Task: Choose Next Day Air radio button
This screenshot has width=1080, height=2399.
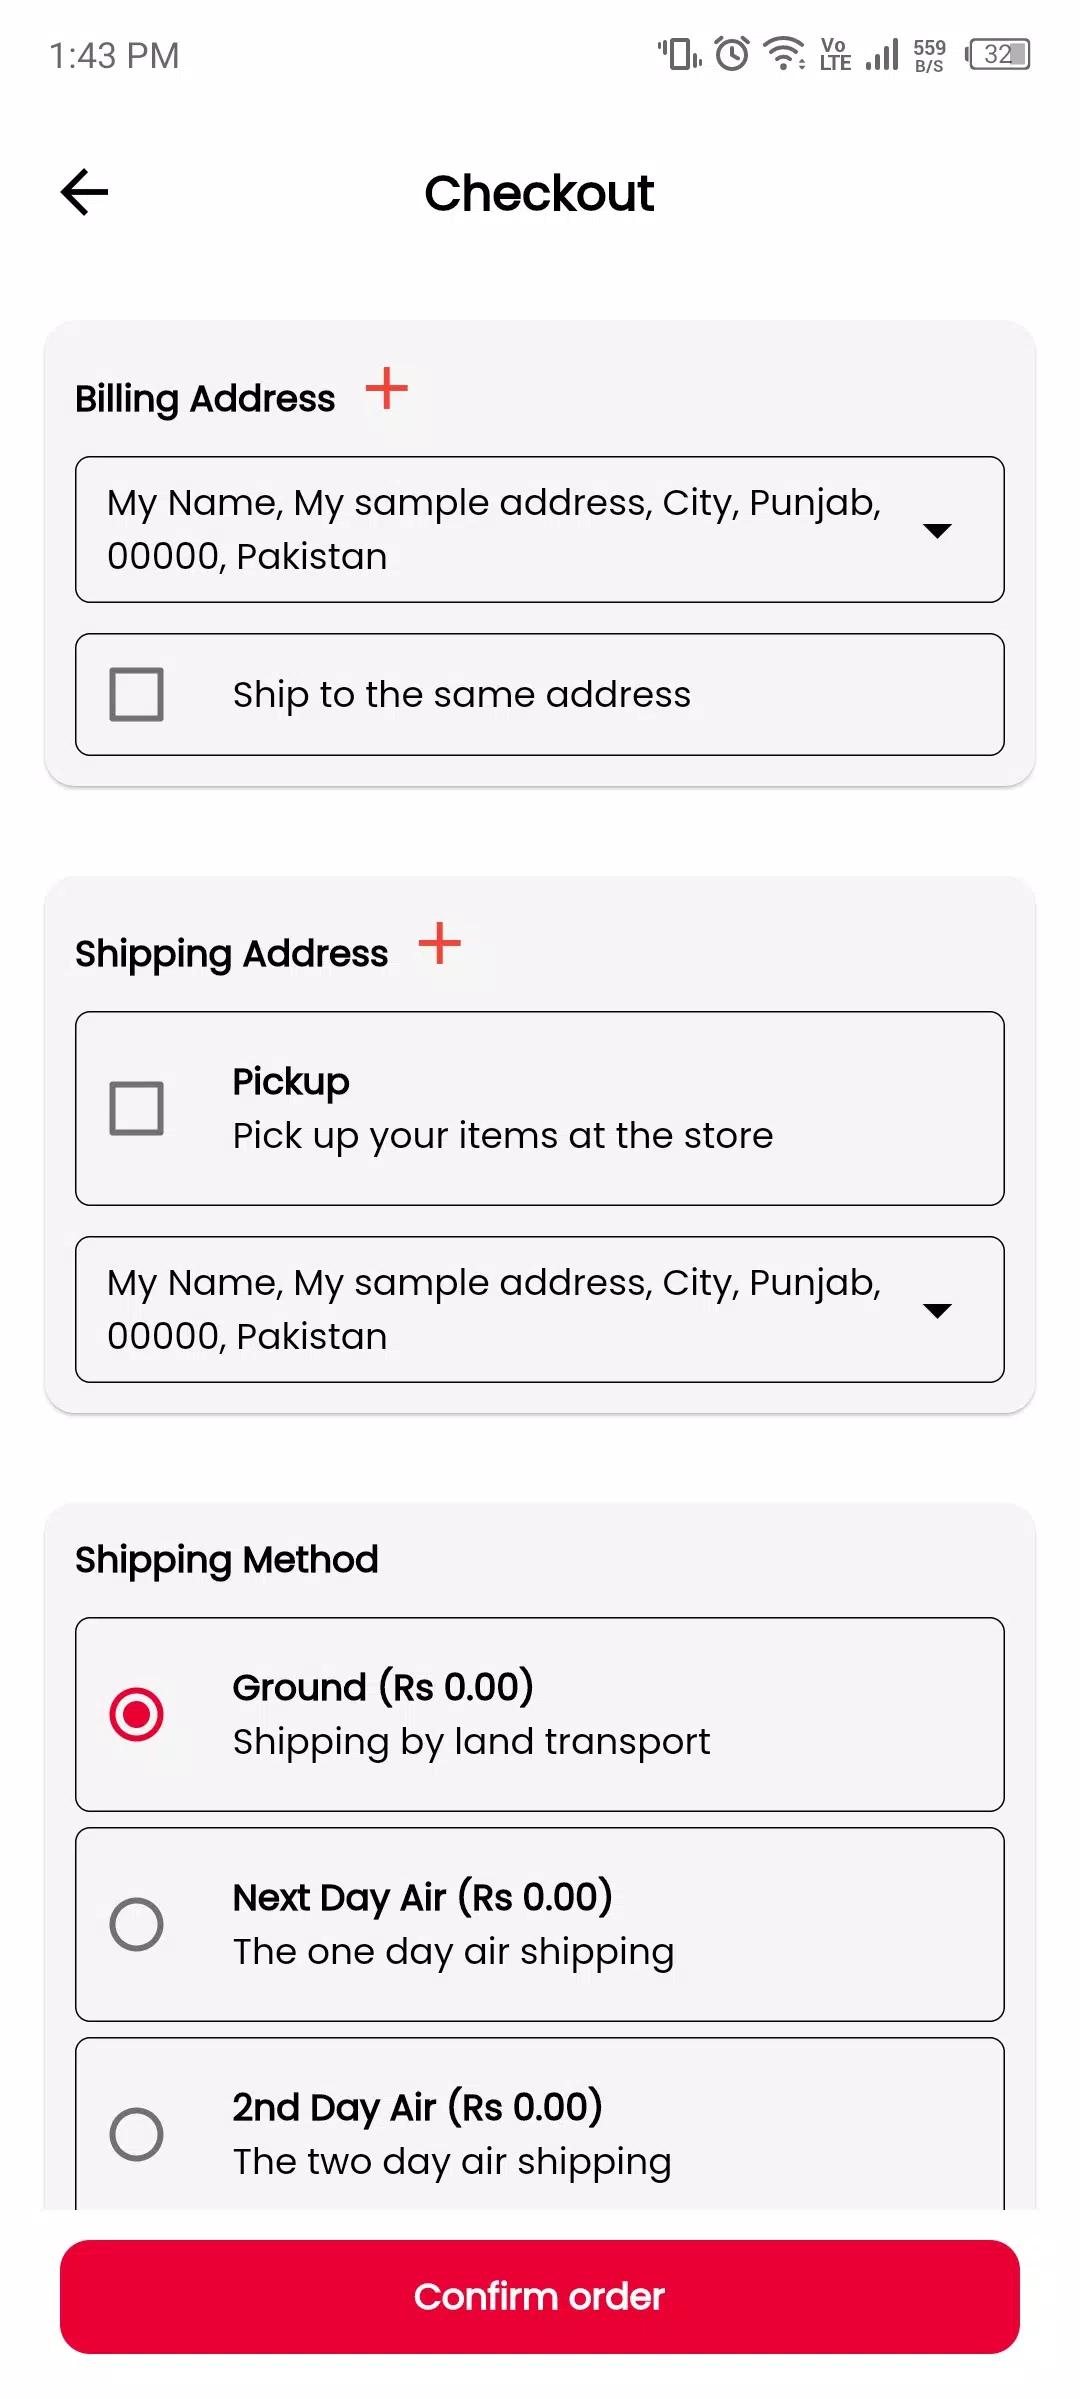Action: click(136, 1924)
